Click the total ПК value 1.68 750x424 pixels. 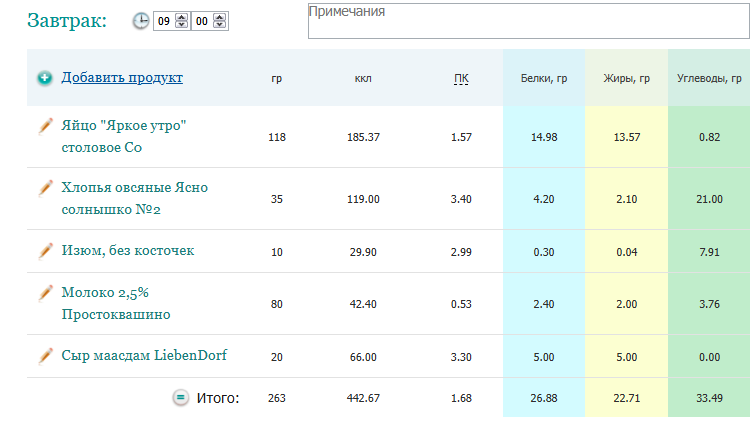tap(461, 398)
